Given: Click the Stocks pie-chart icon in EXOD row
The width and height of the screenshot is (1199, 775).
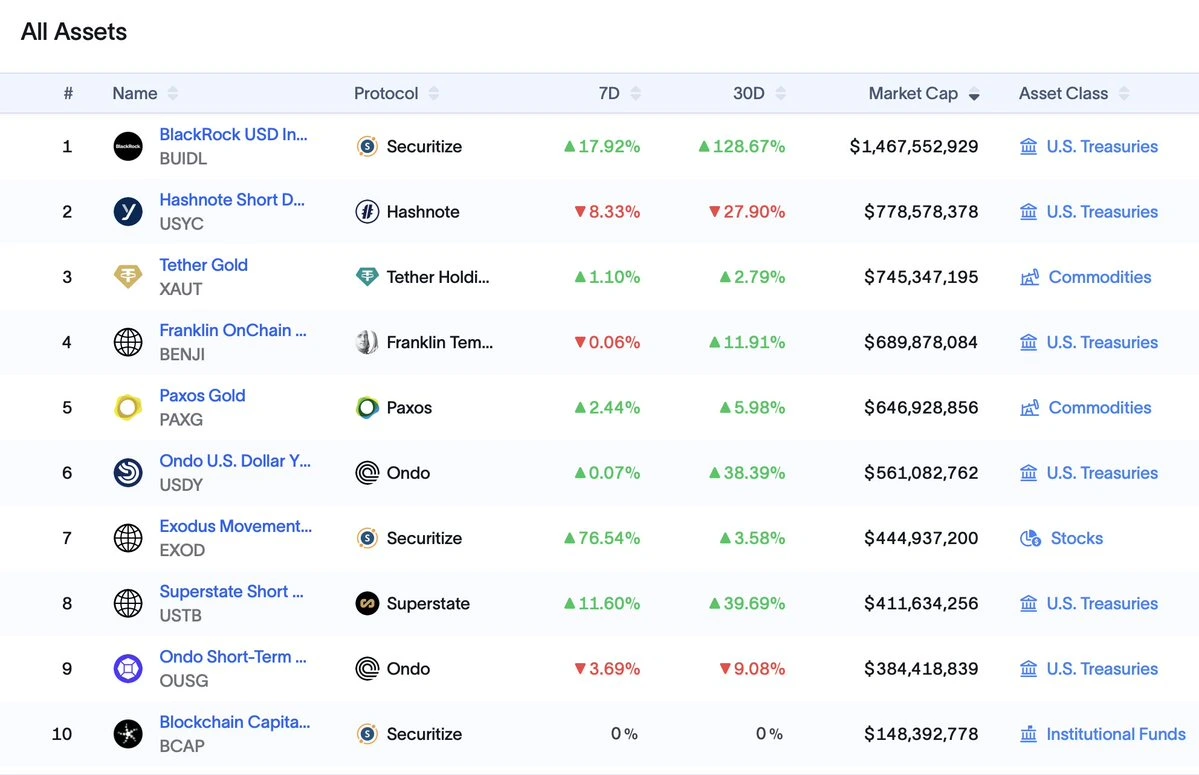Looking at the screenshot, I should click(1030, 538).
